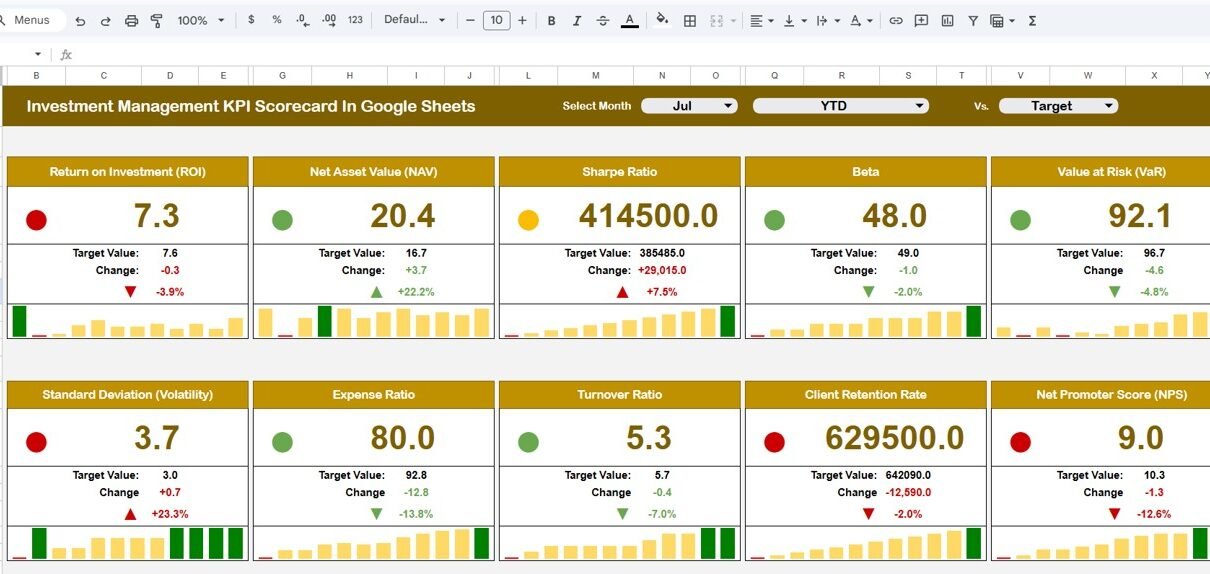Open the Vs. Target dropdown
This screenshot has height=574, width=1210.
point(1058,106)
